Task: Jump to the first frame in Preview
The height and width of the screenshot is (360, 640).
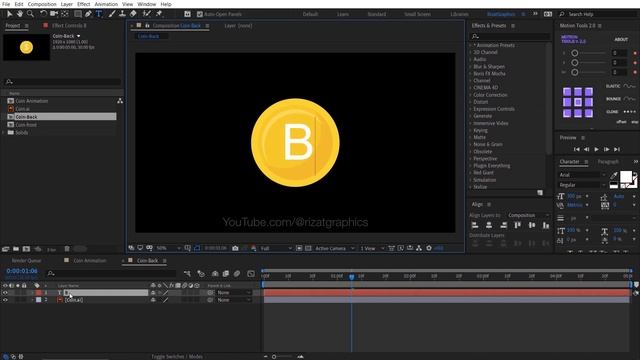Action: point(576,149)
